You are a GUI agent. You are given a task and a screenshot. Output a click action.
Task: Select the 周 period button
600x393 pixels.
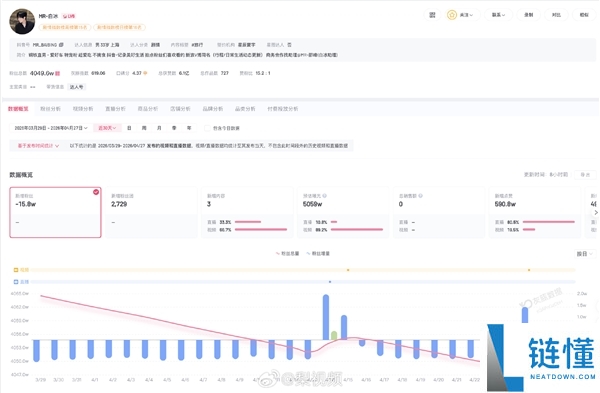[144, 128]
